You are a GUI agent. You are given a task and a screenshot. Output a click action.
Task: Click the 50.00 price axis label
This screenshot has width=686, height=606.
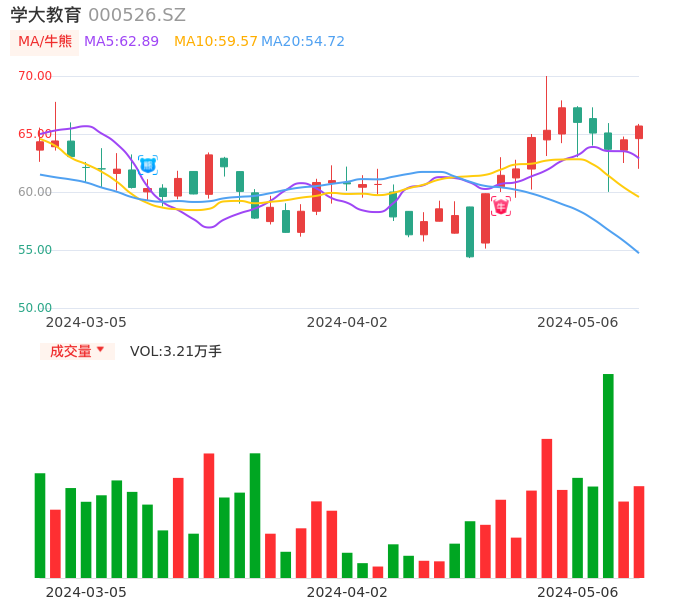coord(35,308)
